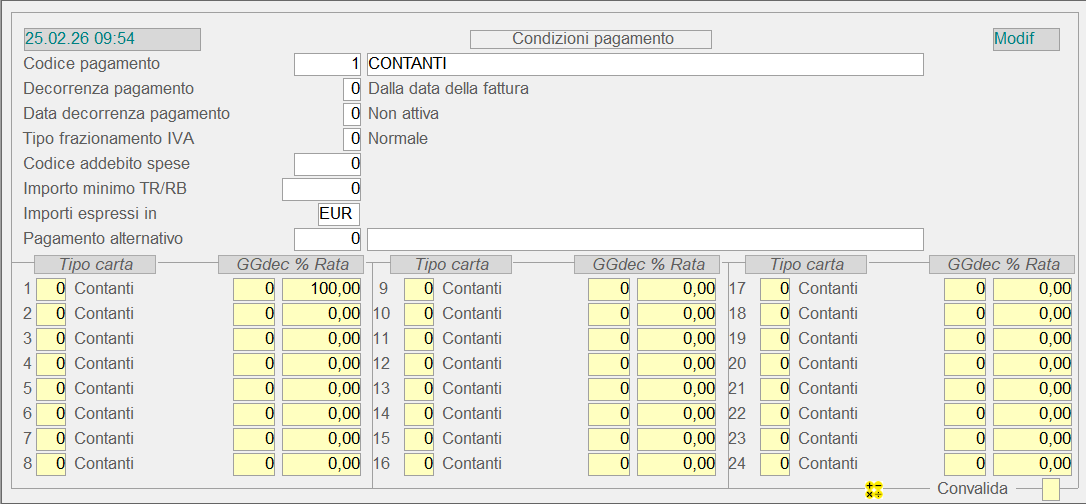Click the yellow calculator icon near Convalida
This screenshot has width=1086, height=504.
874,489
